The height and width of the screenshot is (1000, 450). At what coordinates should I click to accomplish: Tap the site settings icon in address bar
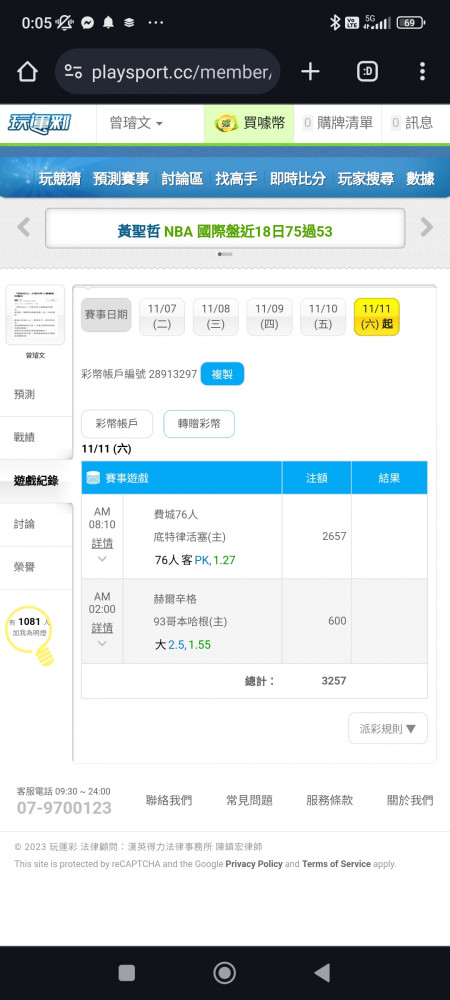73,71
